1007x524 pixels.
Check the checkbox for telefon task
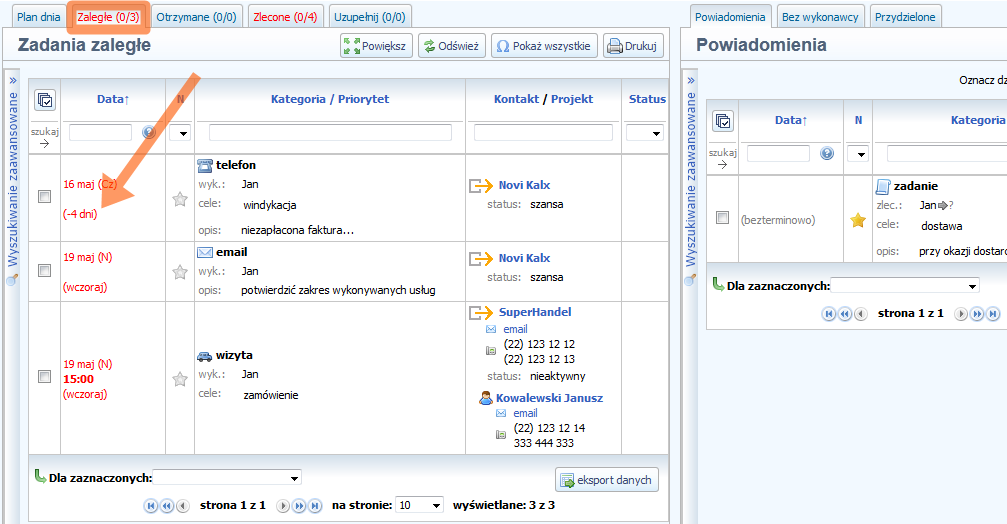click(44, 197)
